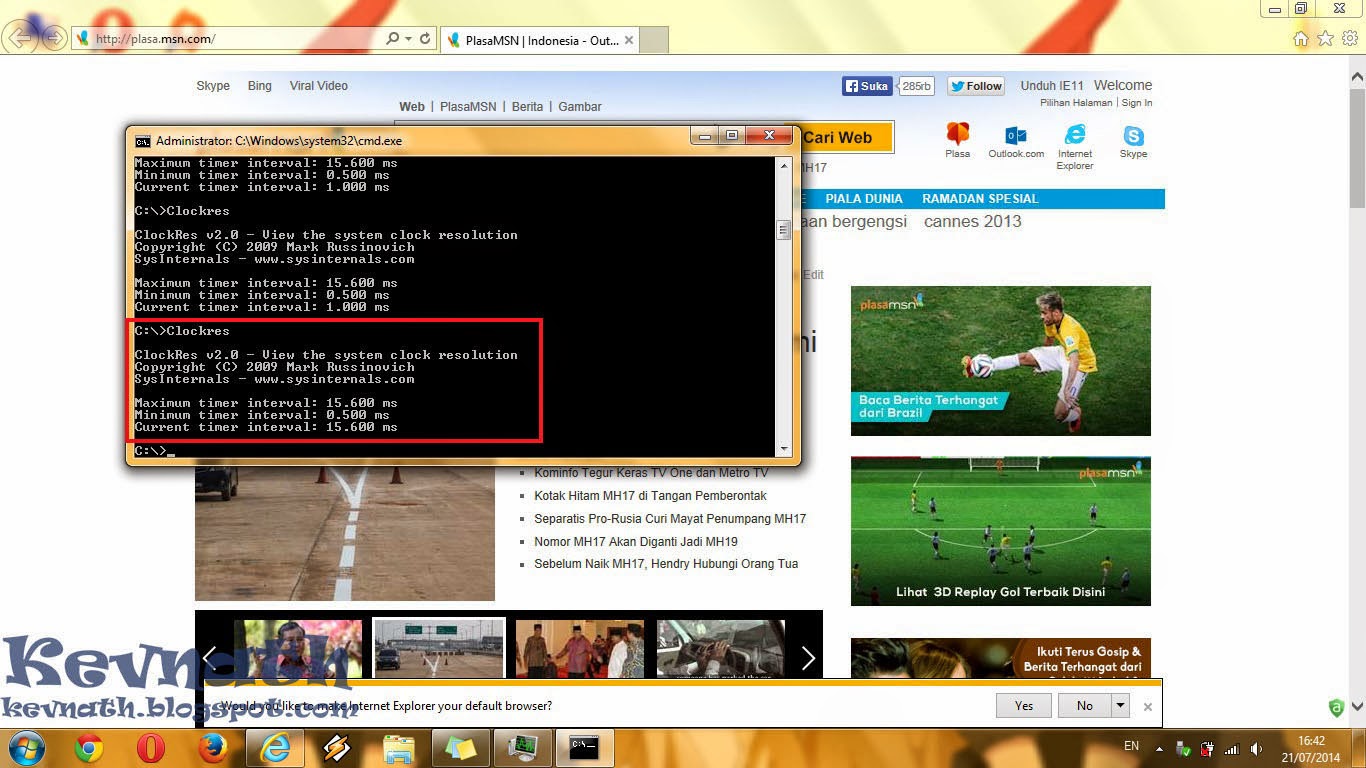Open RAMADAN SPESIAL navigation item
Screen dimensions: 1366x768
(x=980, y=199)
